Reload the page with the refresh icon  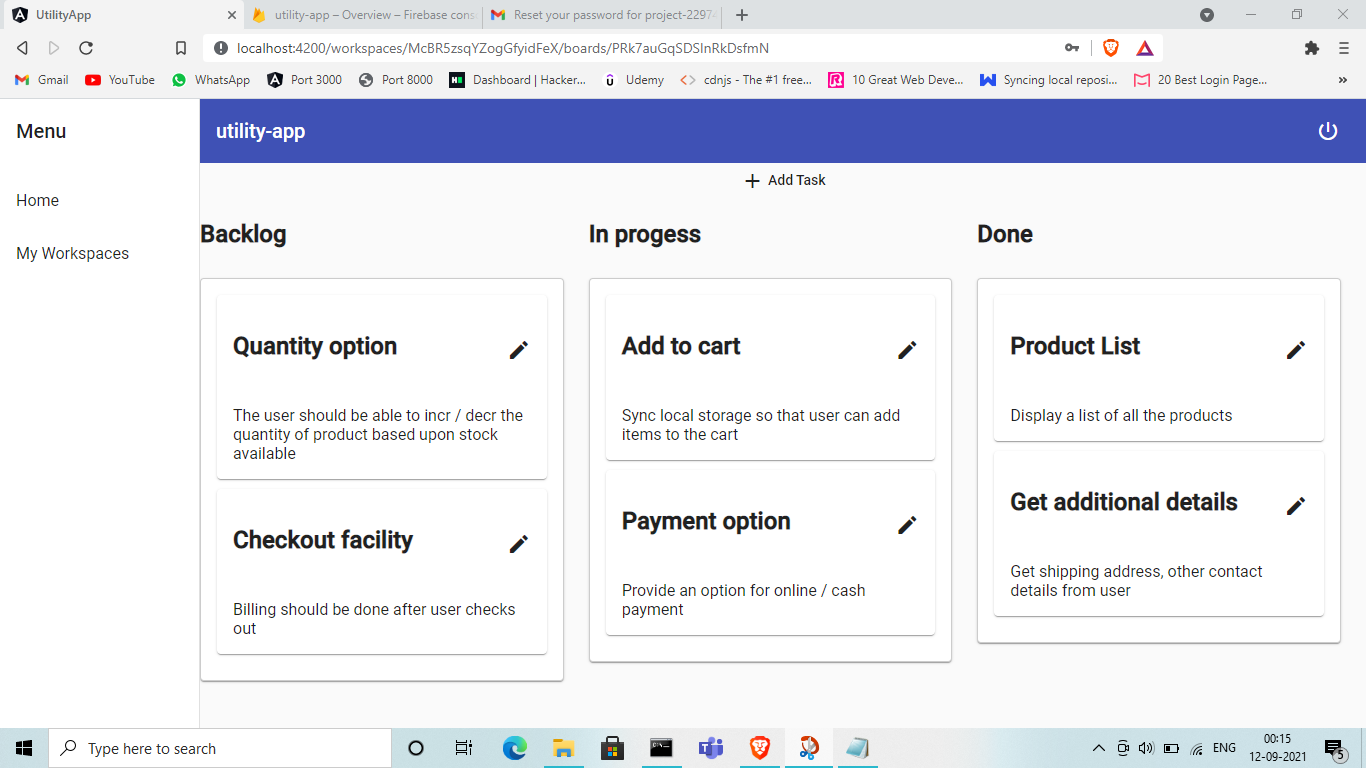pos(85,46)
